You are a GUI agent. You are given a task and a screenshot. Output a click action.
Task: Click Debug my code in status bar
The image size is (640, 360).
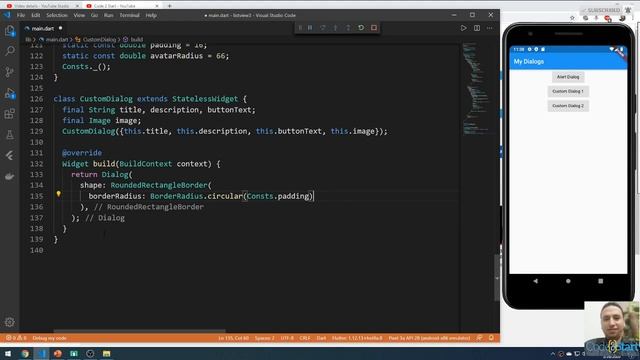tap(49, 338)
